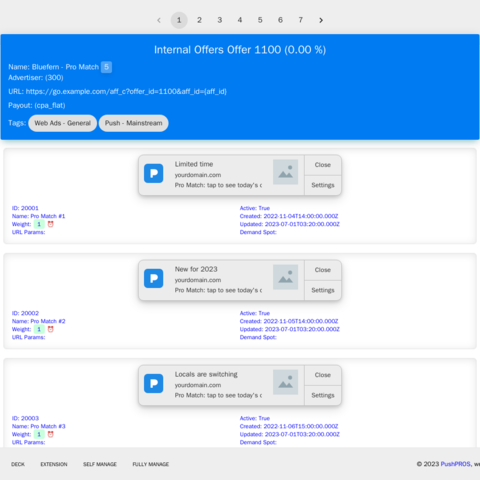Open the PushPROS link in footer
The width and height of the screenshot is (480, 480).
tap(456, 464)
